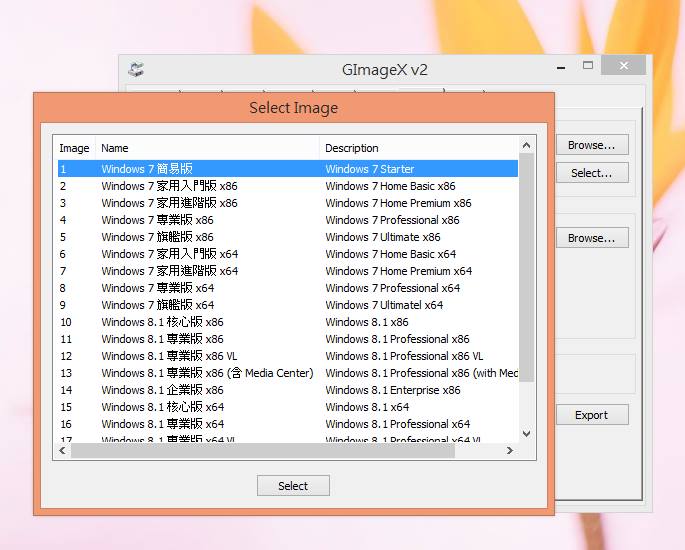Click the horizontal scrollbar thumb

(263, 450)
